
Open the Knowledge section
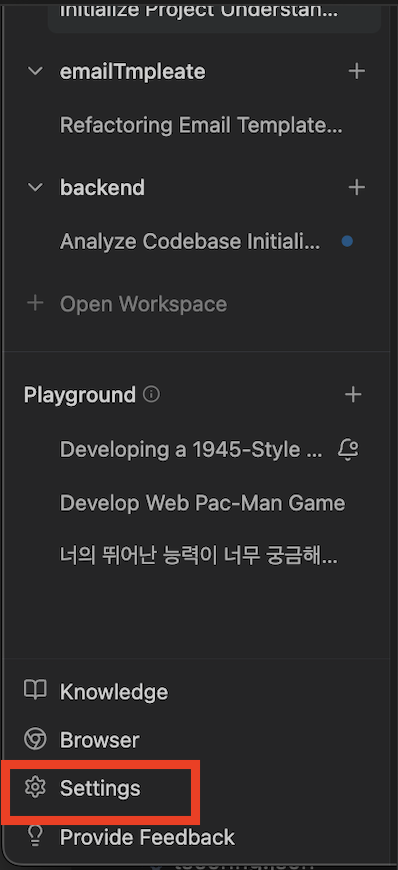pyautogui.click(x=114, y=691)
